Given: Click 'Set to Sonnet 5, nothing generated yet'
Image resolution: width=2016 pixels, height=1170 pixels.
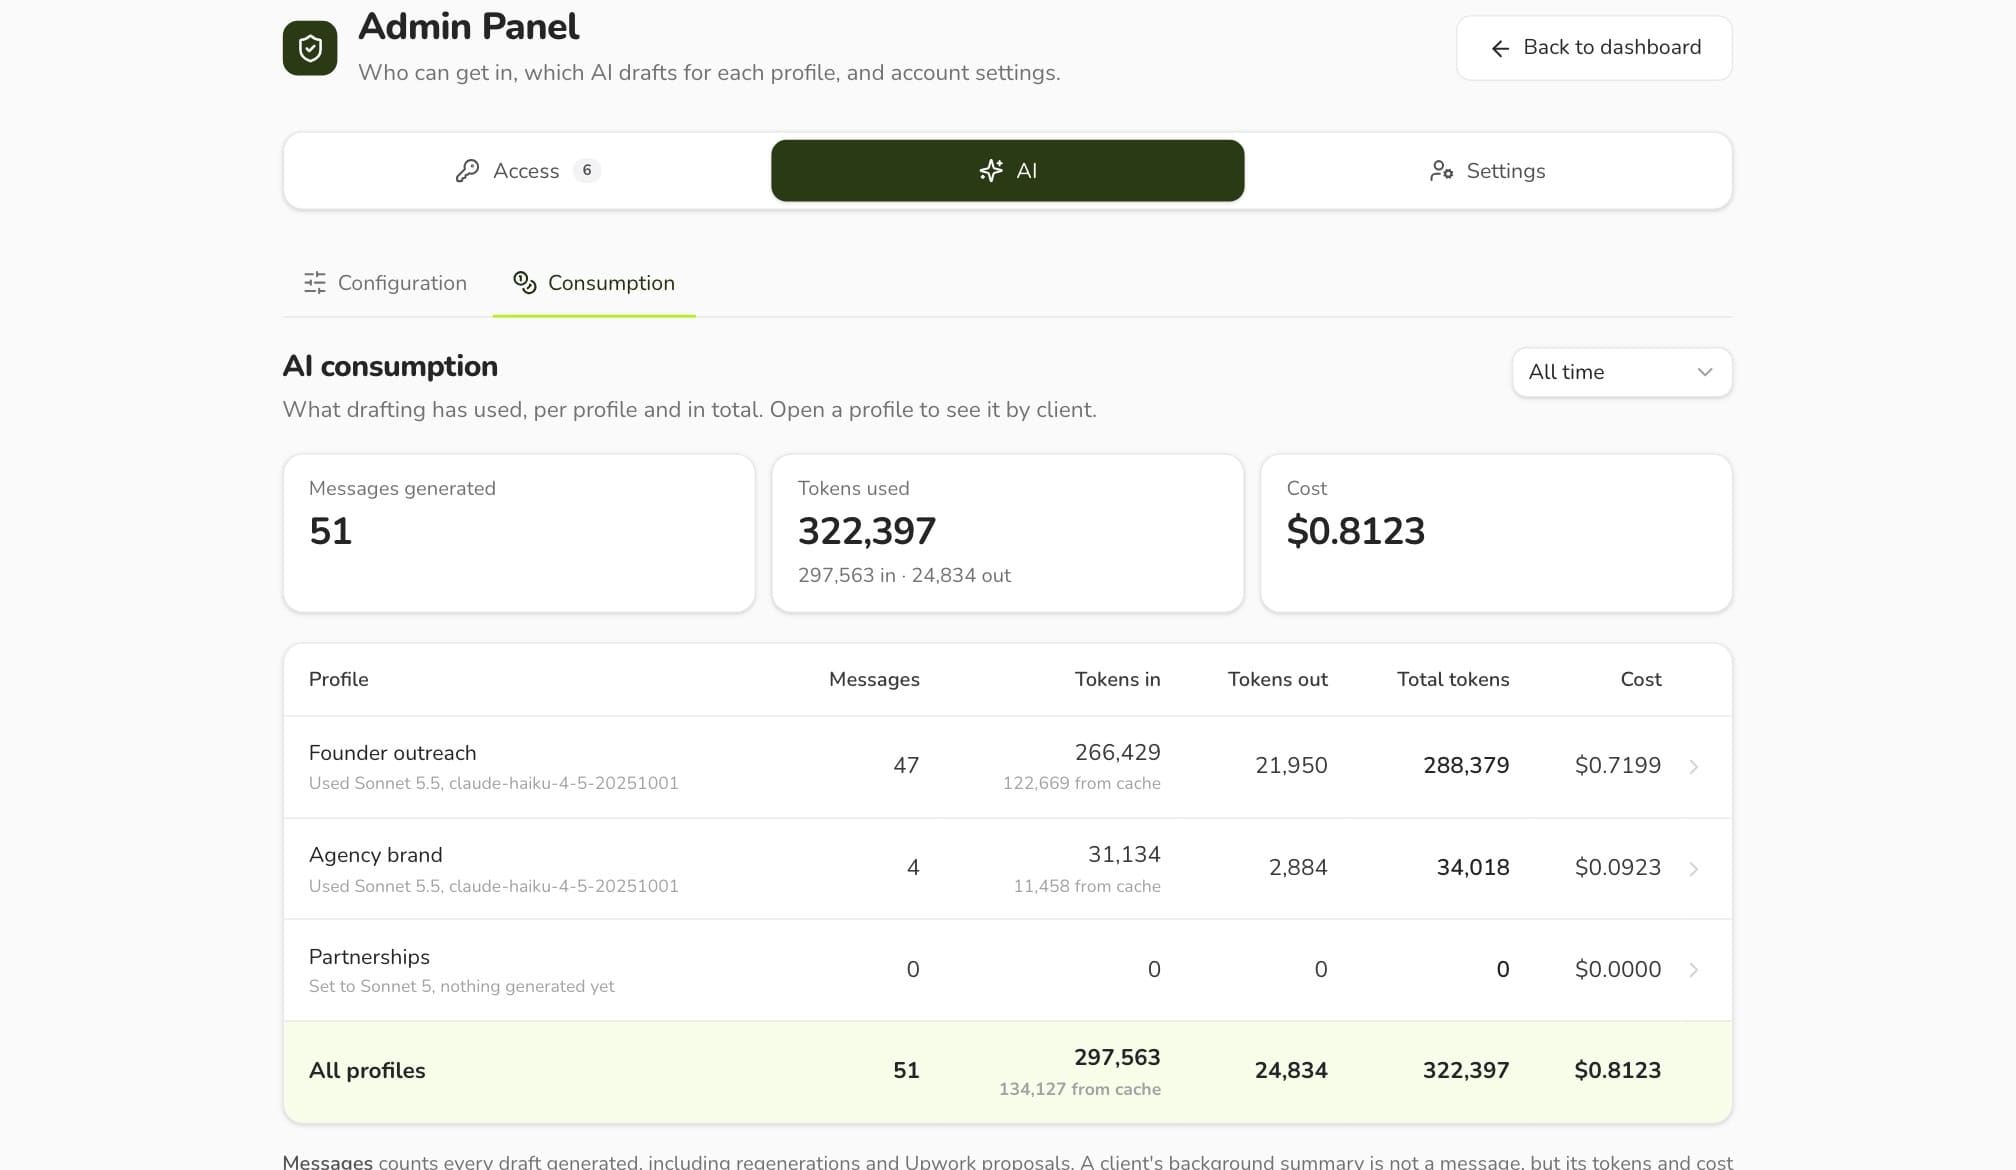Looking at the screenshot, I should point(462,986).
